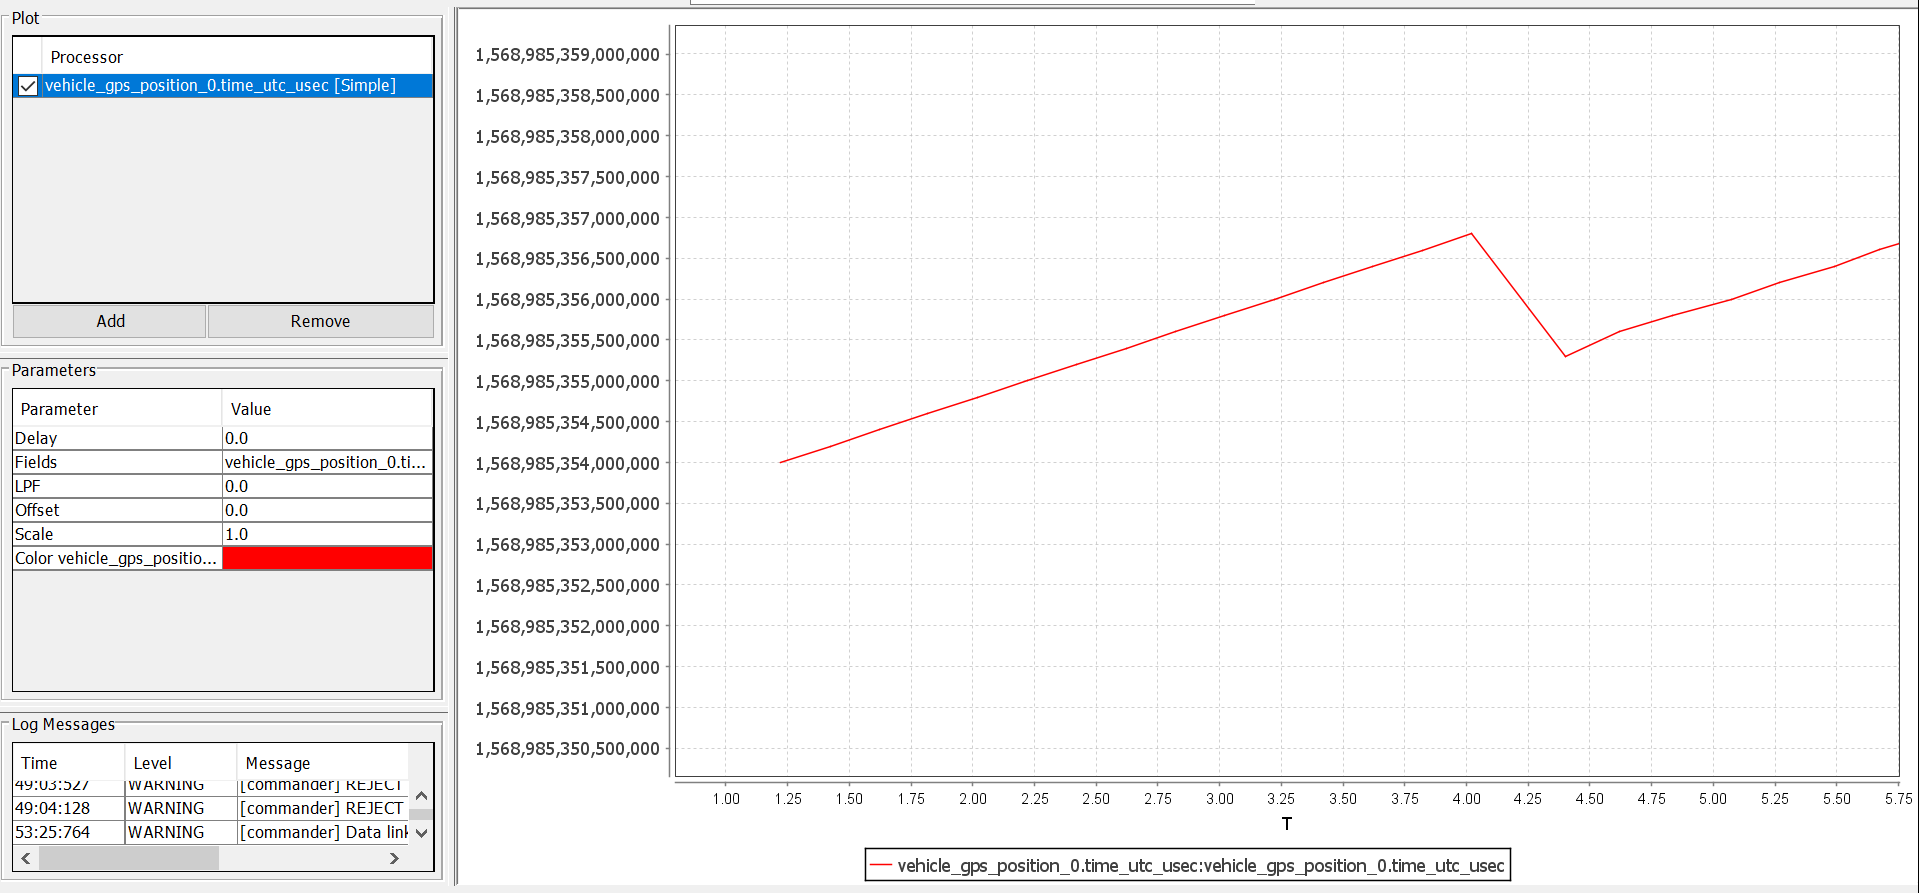Click the 1,568,985,354,000,000 y-axis label
The height and width of the screenshot is (893, 1919).
567,464
